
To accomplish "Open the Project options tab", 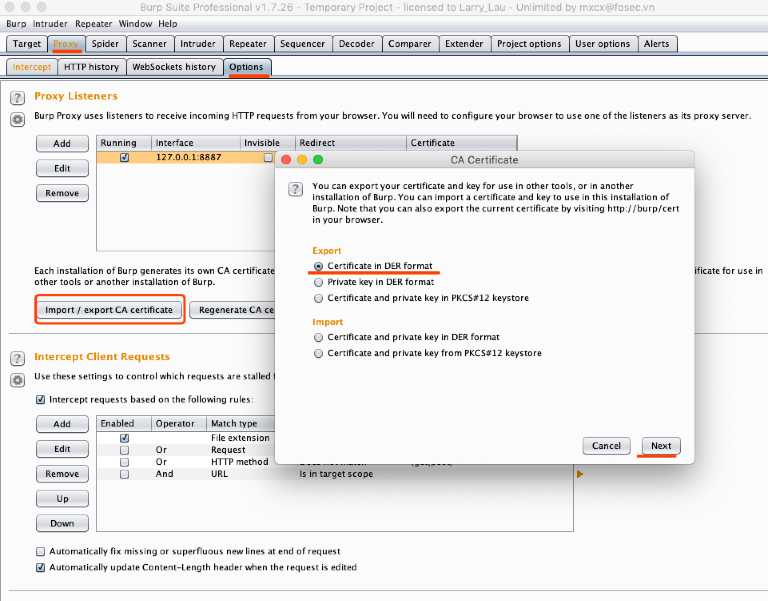I will coord(529,44).
